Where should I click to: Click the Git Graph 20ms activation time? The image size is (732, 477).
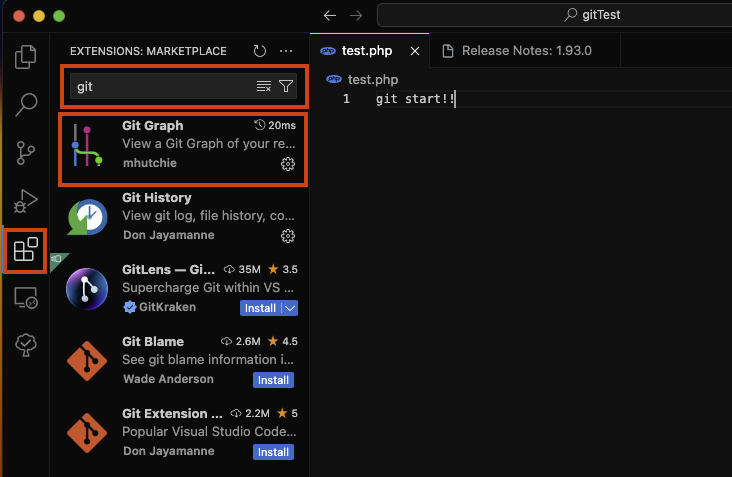[275, 125]
